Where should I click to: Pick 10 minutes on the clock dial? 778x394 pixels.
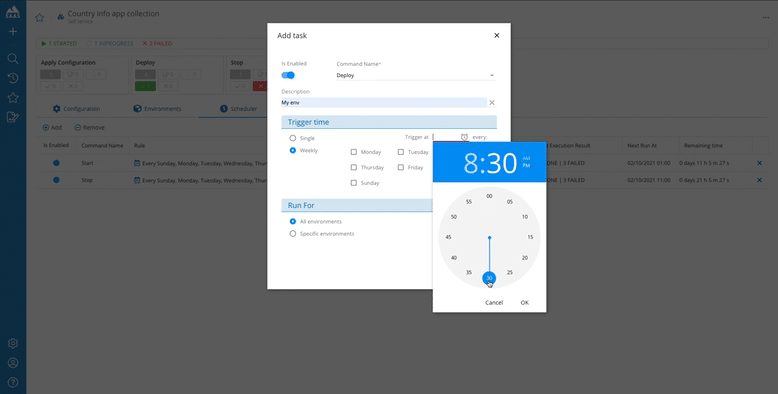[x=525, y=217]
